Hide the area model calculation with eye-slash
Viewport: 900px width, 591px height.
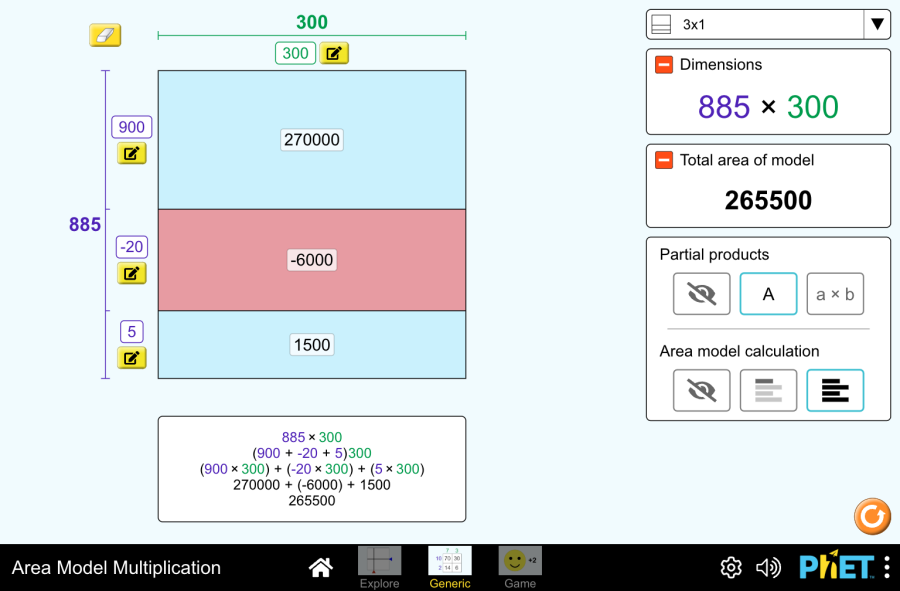[x=701, y=390]
